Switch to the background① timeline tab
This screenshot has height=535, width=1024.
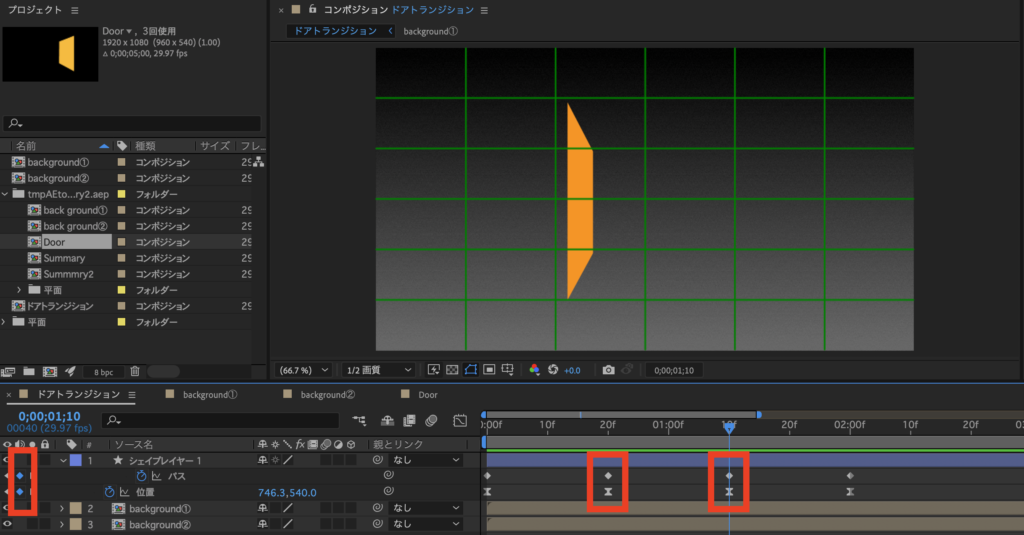pyautogui.click(x=206, y=395)
